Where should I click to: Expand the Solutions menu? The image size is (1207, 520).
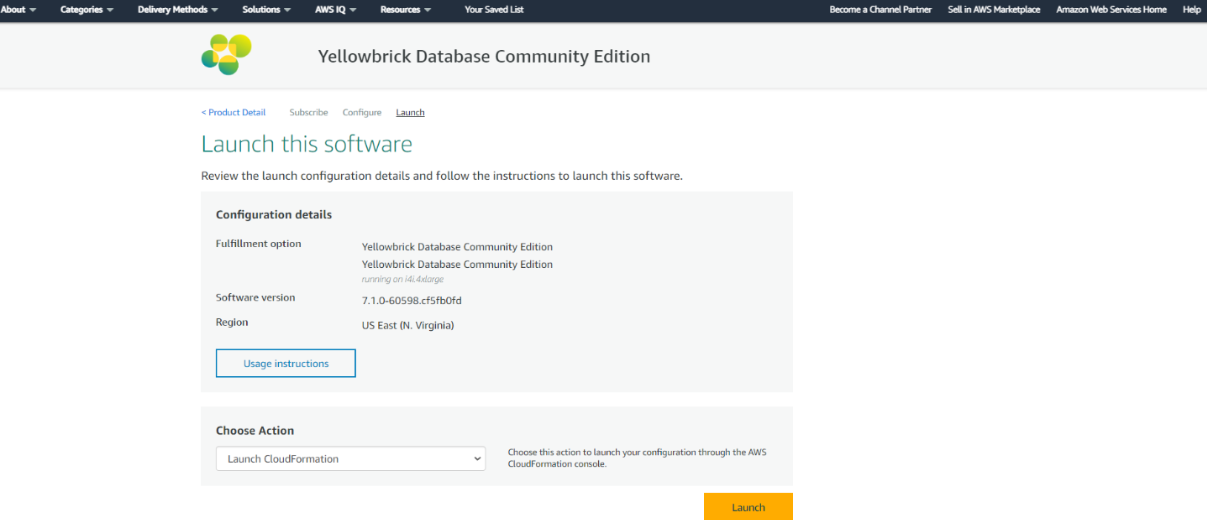tap(266, 10)
